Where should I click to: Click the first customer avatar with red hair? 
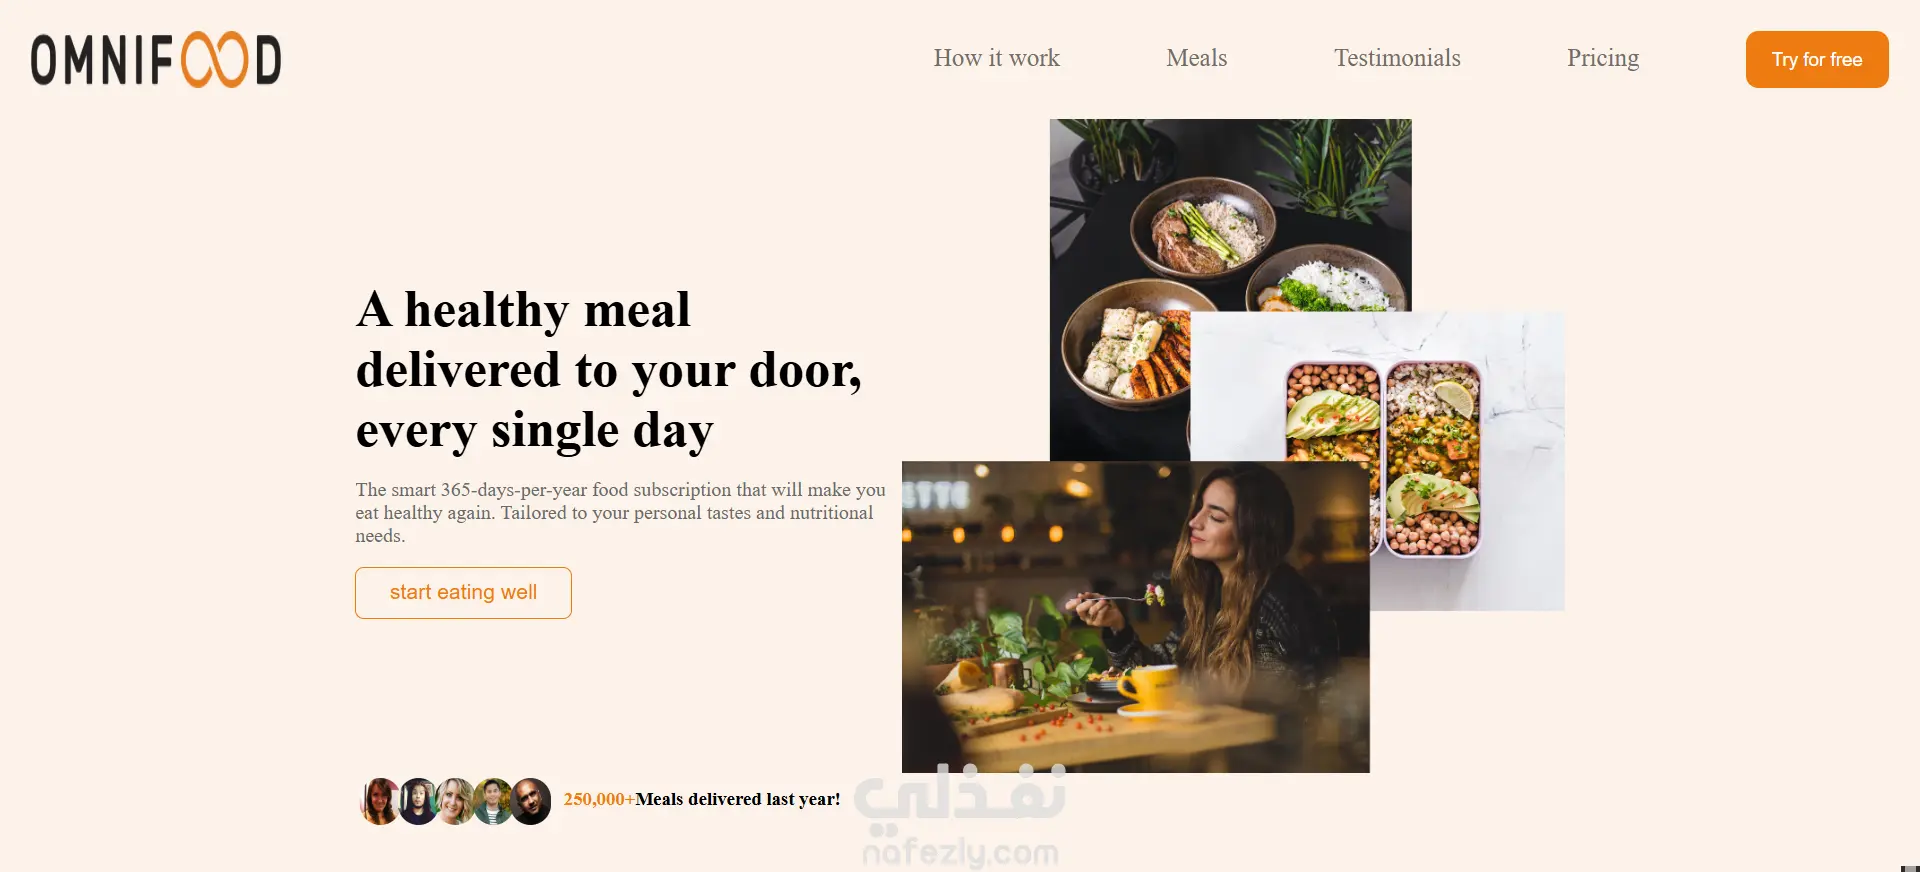[380, 801]
